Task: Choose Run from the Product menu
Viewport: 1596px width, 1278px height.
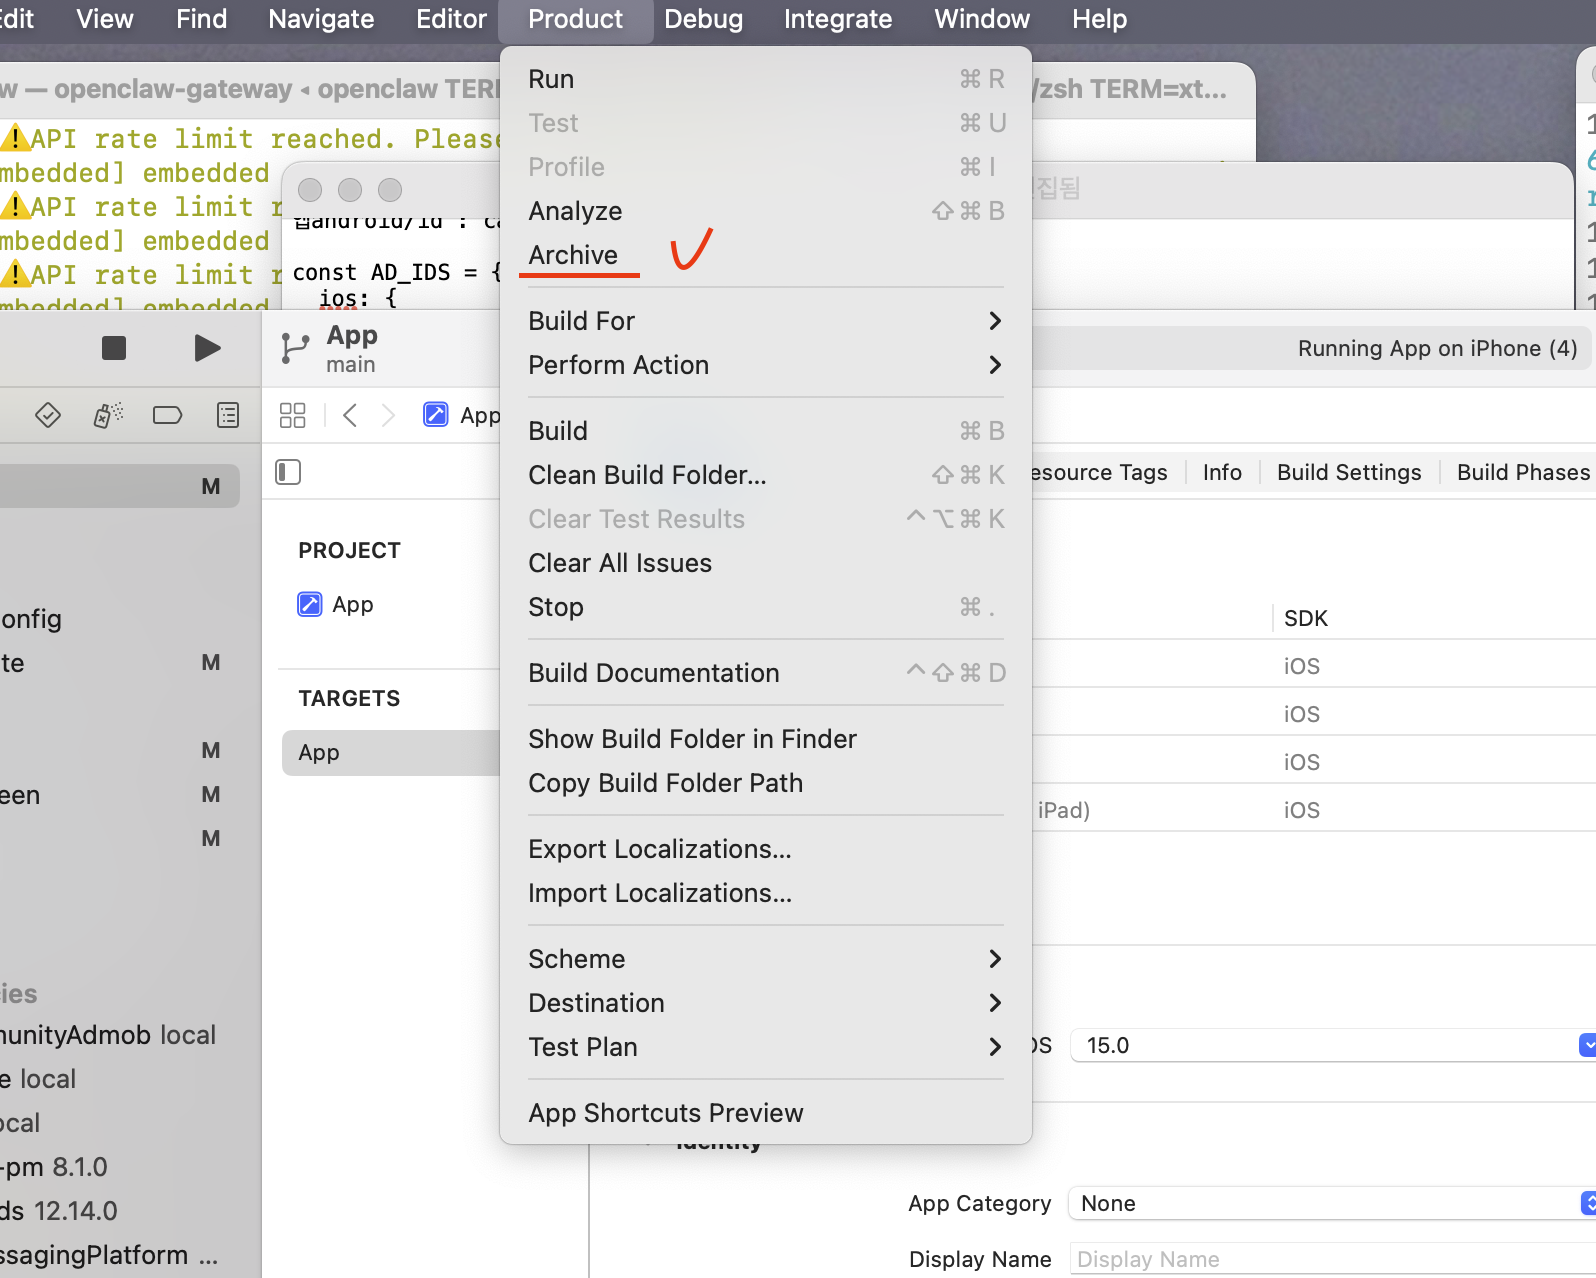Action: click(766, 79)
